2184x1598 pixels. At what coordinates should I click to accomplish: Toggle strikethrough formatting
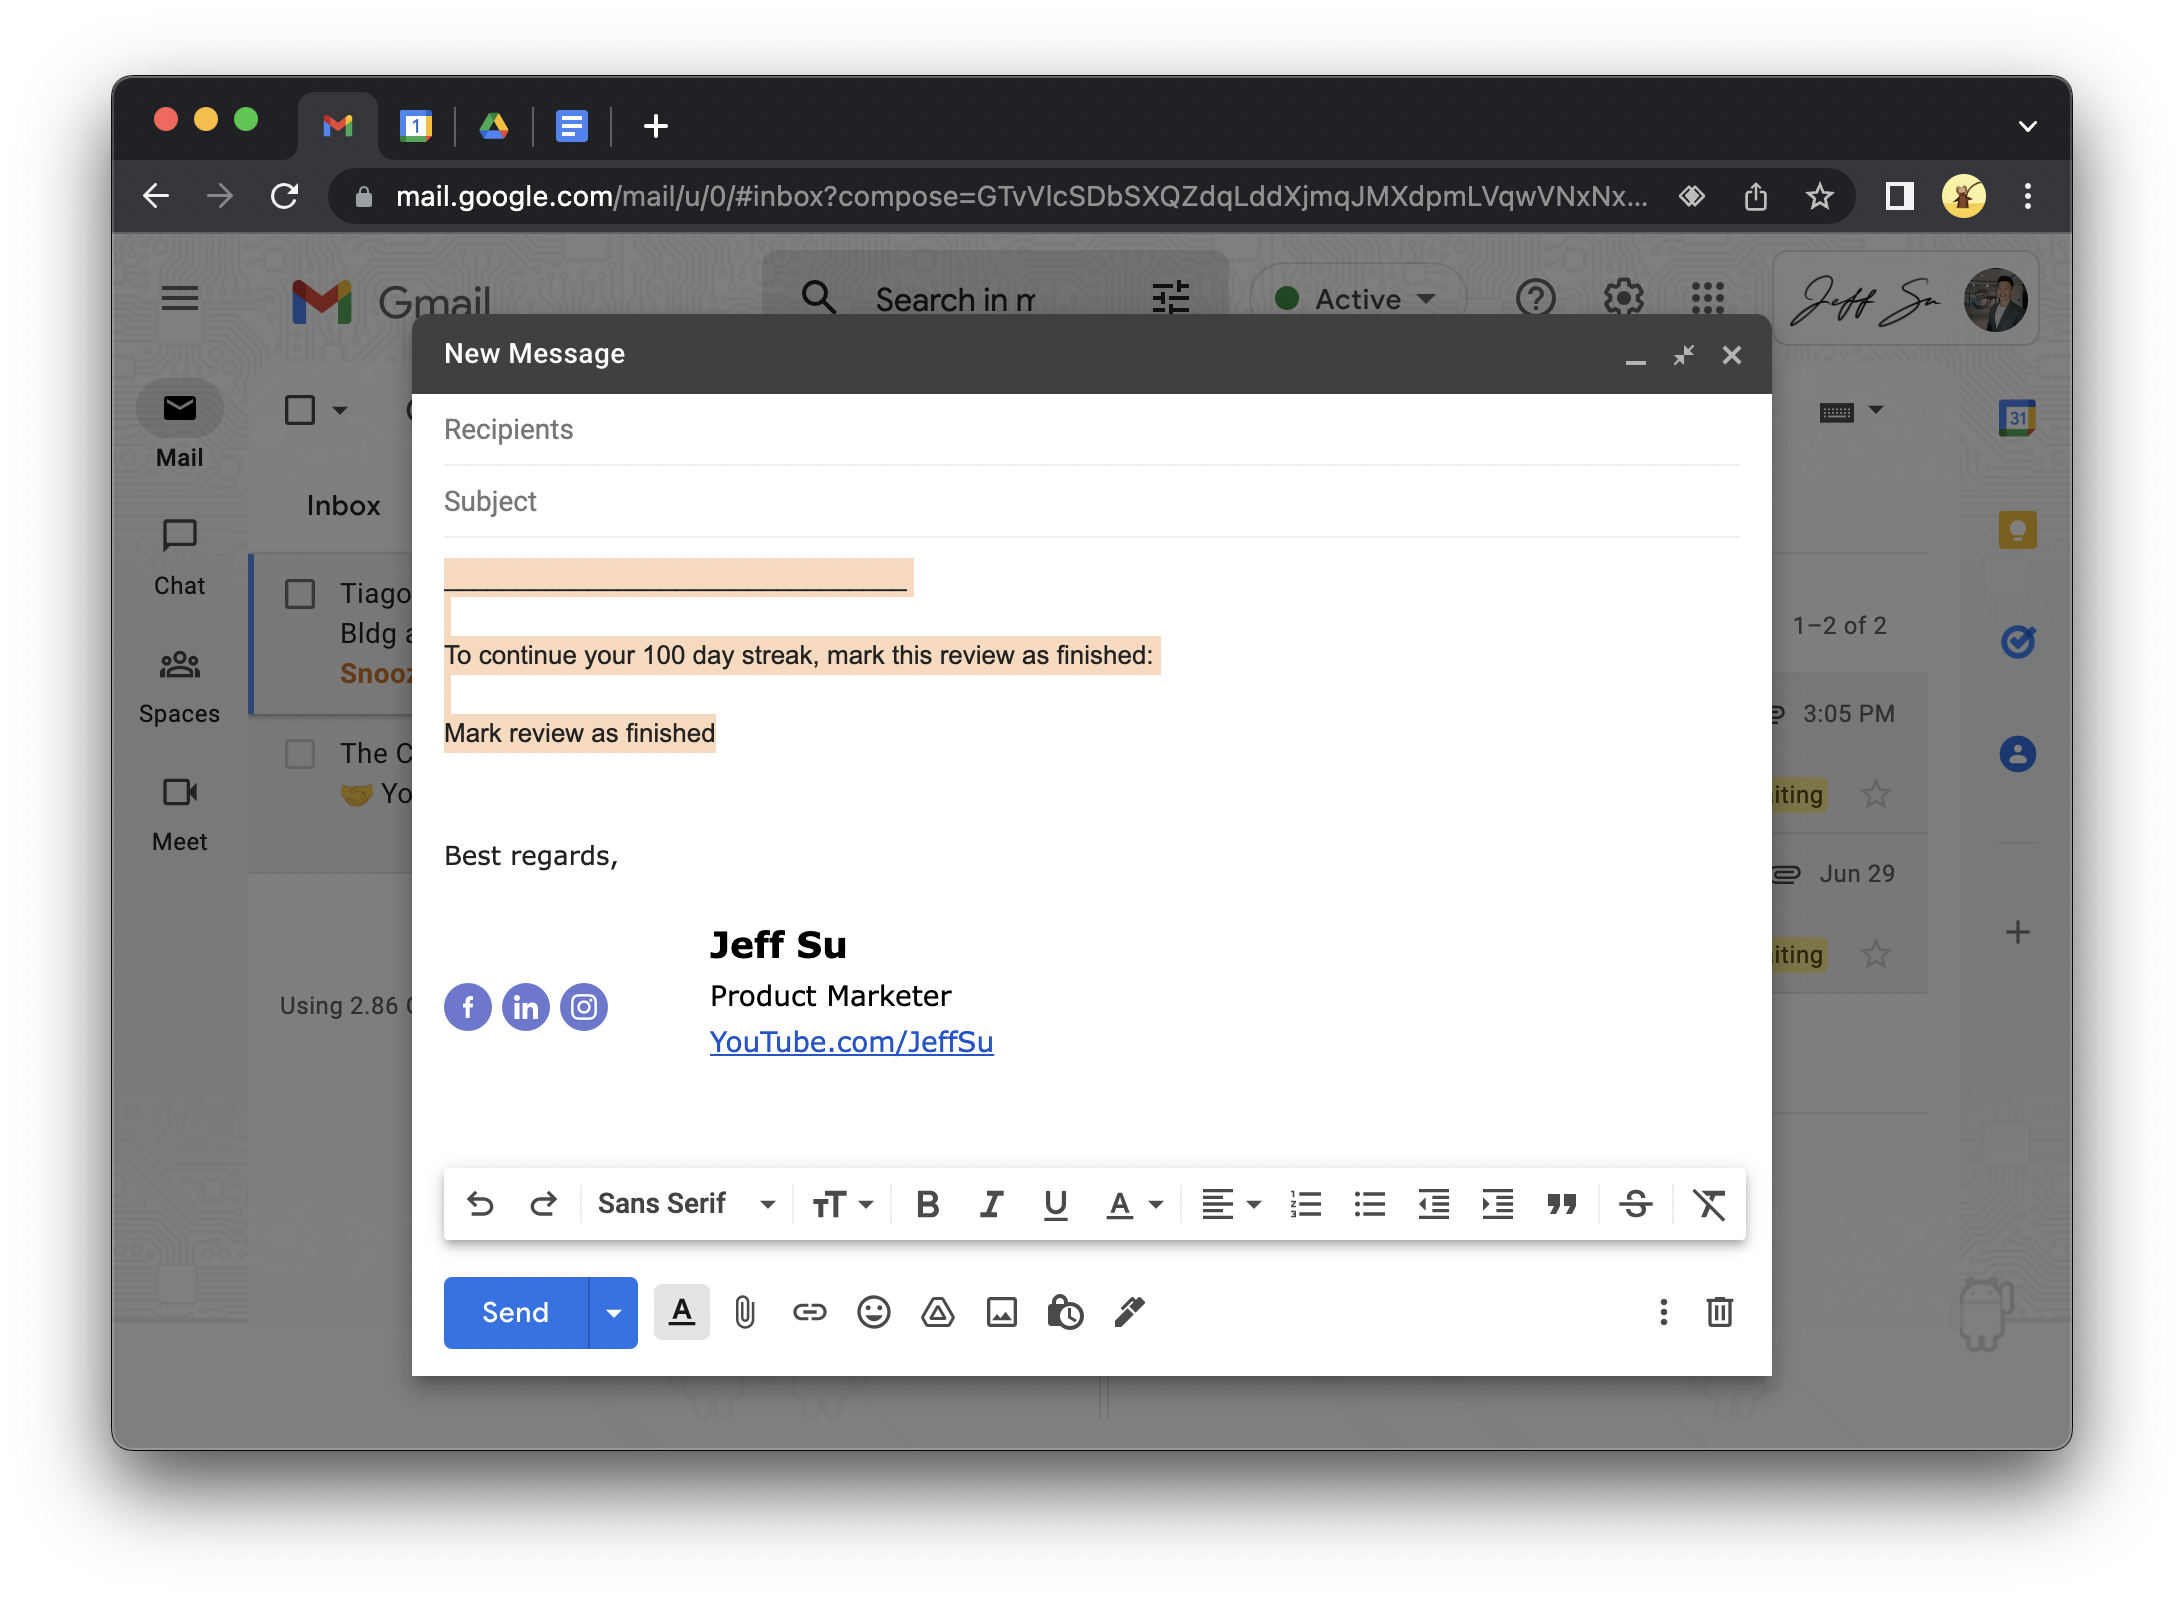coord(1636,1204)
